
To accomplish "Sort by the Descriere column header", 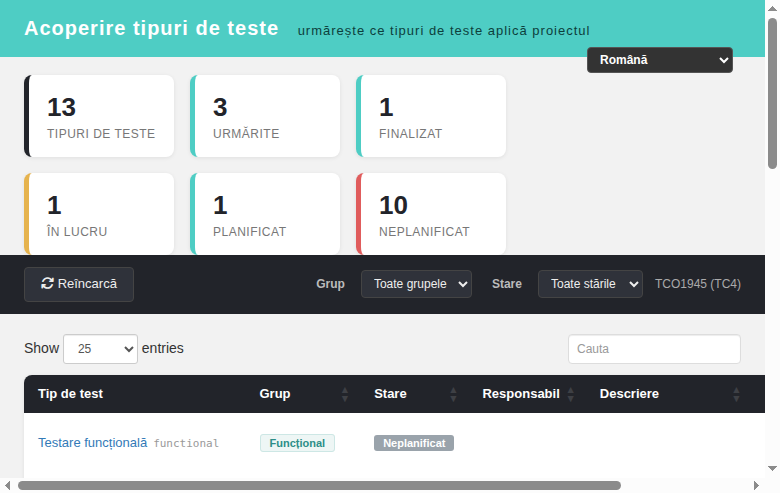I will [670, 394].
